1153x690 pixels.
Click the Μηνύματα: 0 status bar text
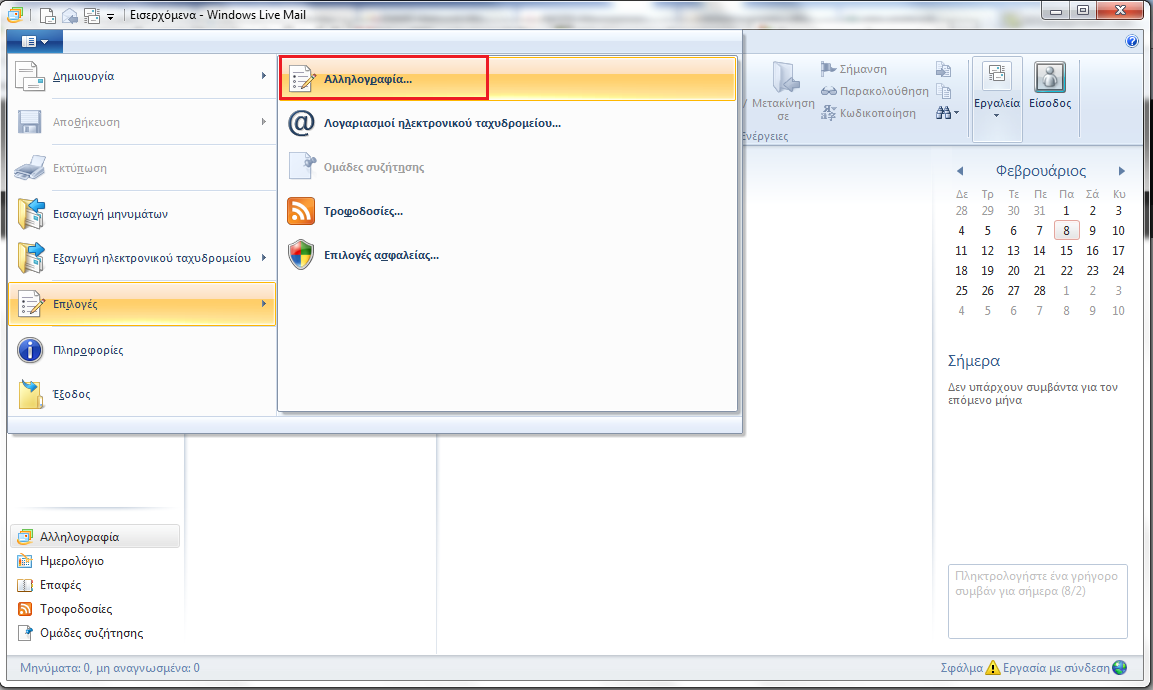110,668
